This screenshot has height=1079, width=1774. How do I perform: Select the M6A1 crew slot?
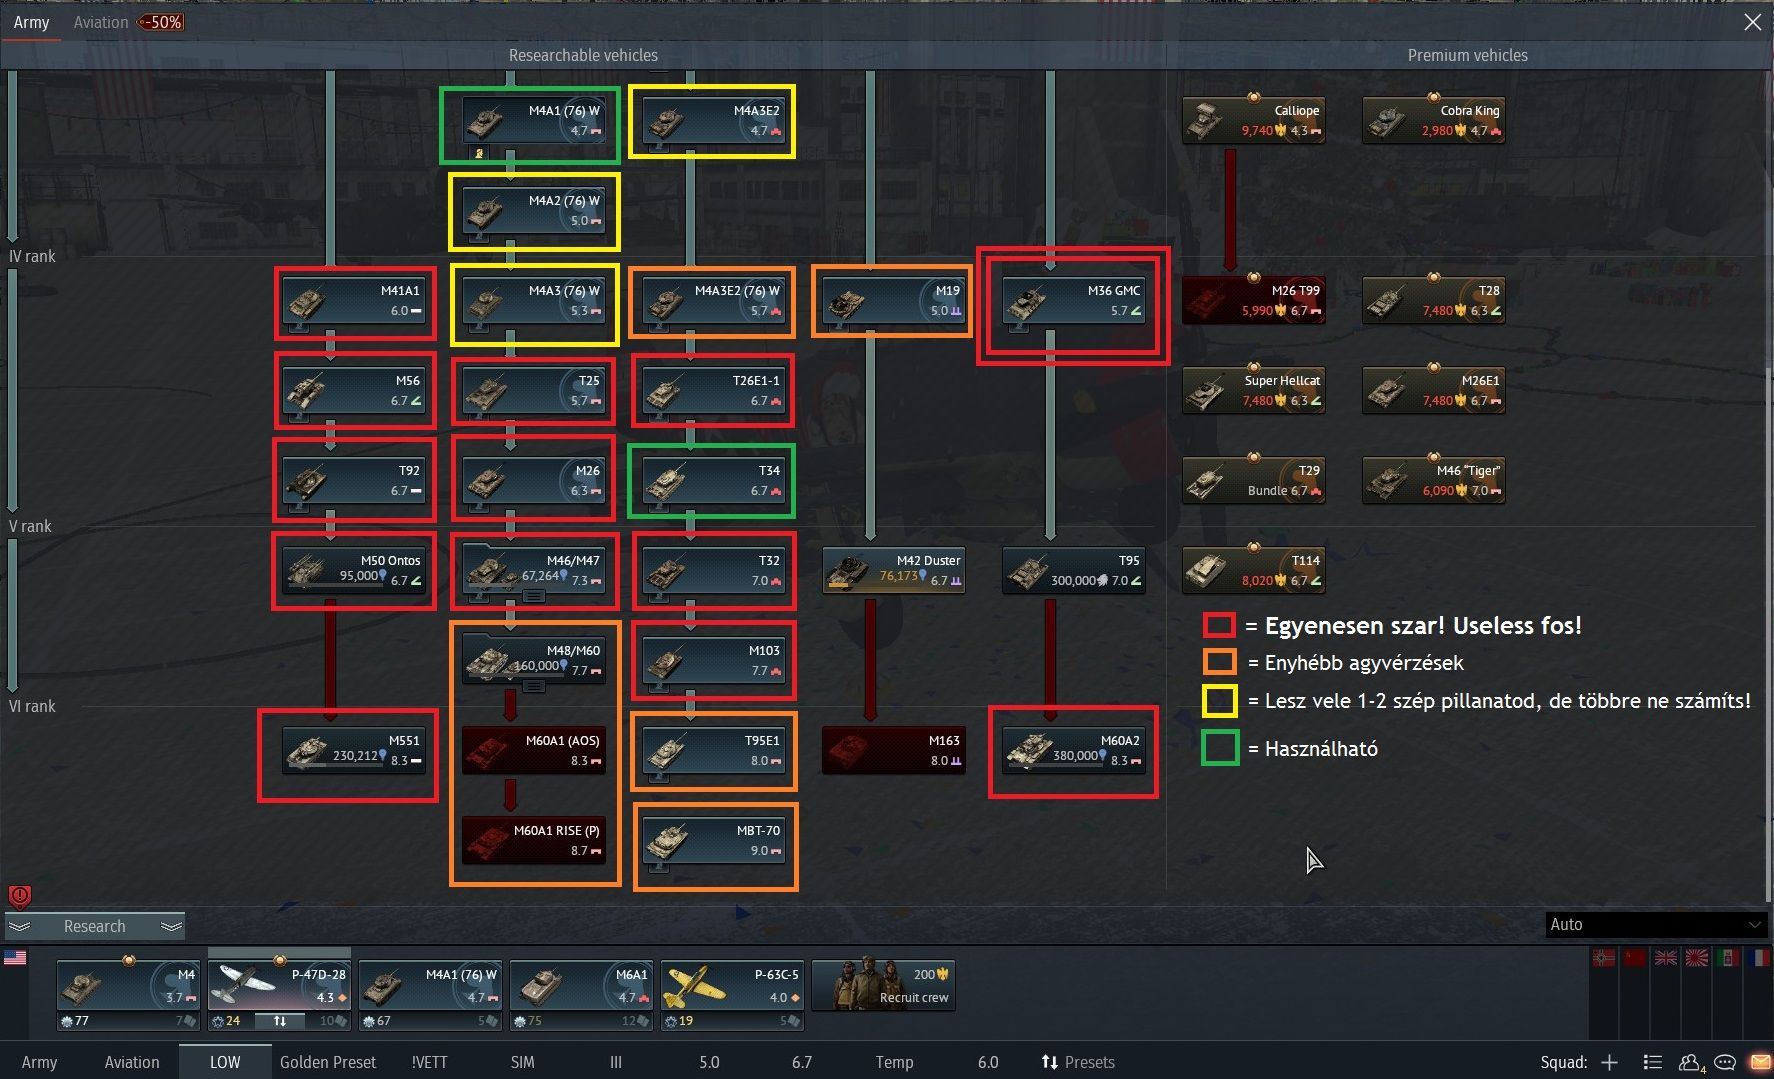[x=581, y=994]
